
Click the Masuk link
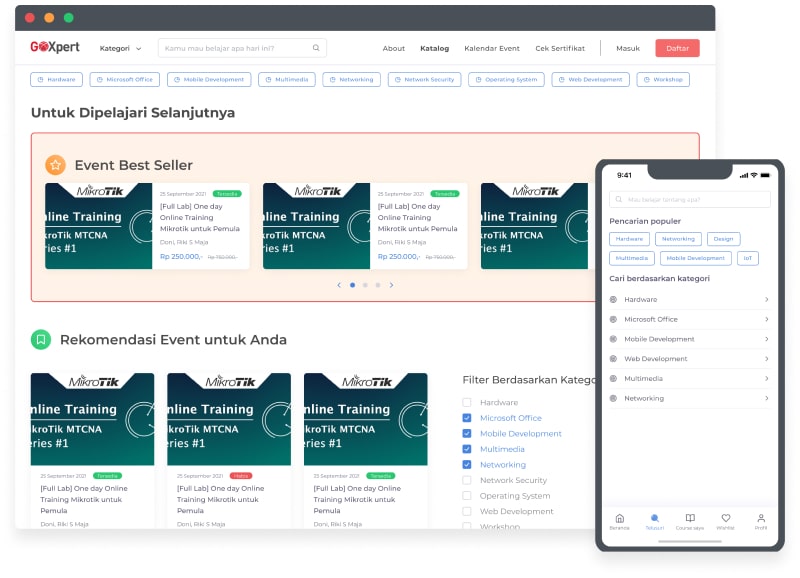(x=627, y=48)
